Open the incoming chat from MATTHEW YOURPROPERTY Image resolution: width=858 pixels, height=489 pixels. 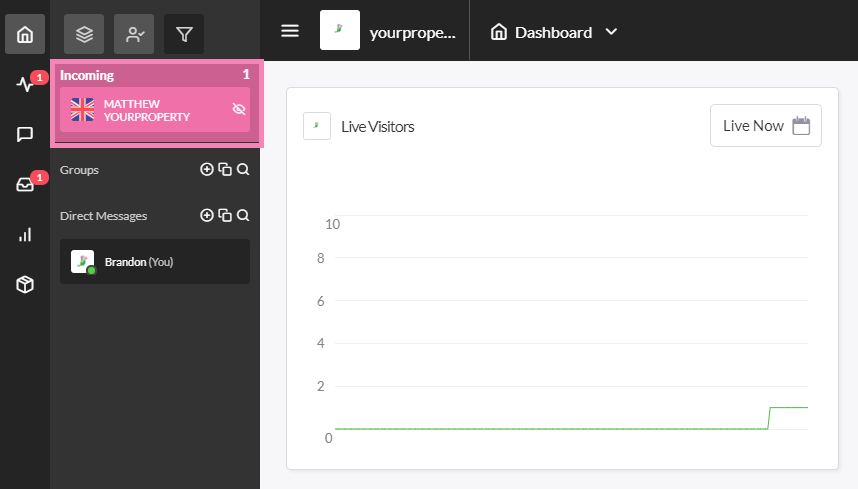(155, 109)
